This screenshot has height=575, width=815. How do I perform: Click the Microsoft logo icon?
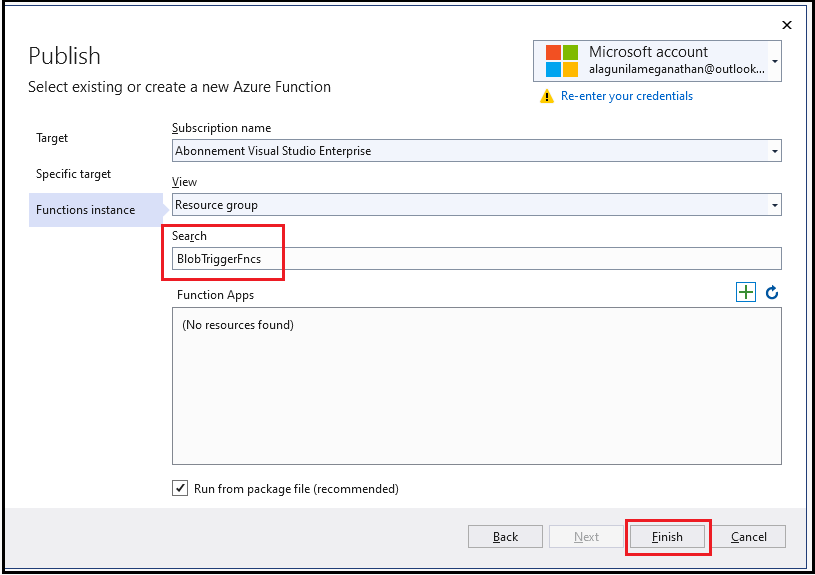click(561, 61)
